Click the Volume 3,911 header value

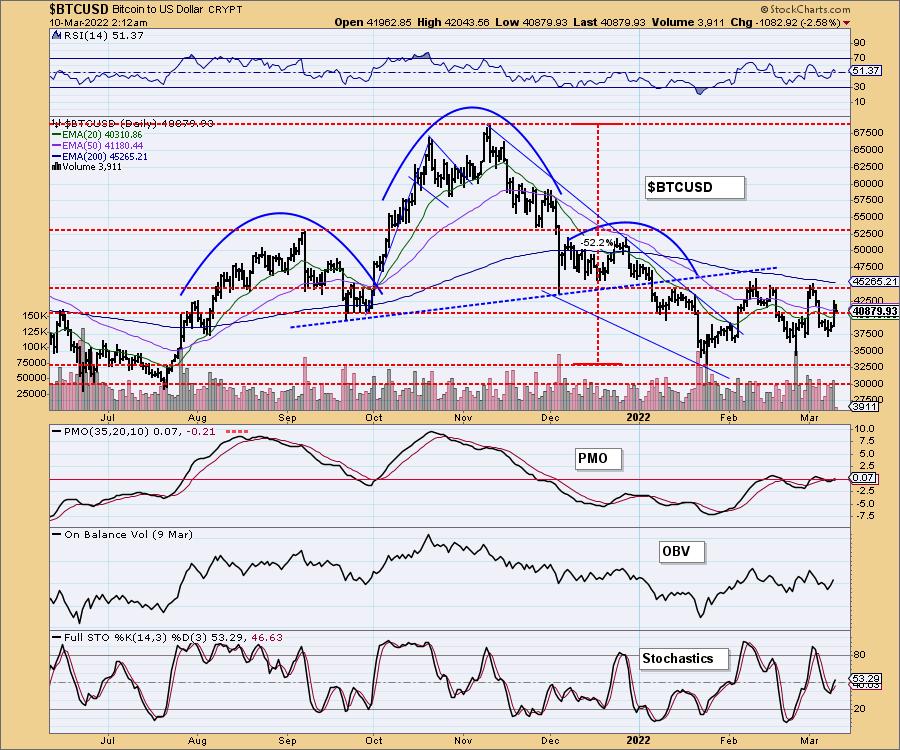coord(688,22)
